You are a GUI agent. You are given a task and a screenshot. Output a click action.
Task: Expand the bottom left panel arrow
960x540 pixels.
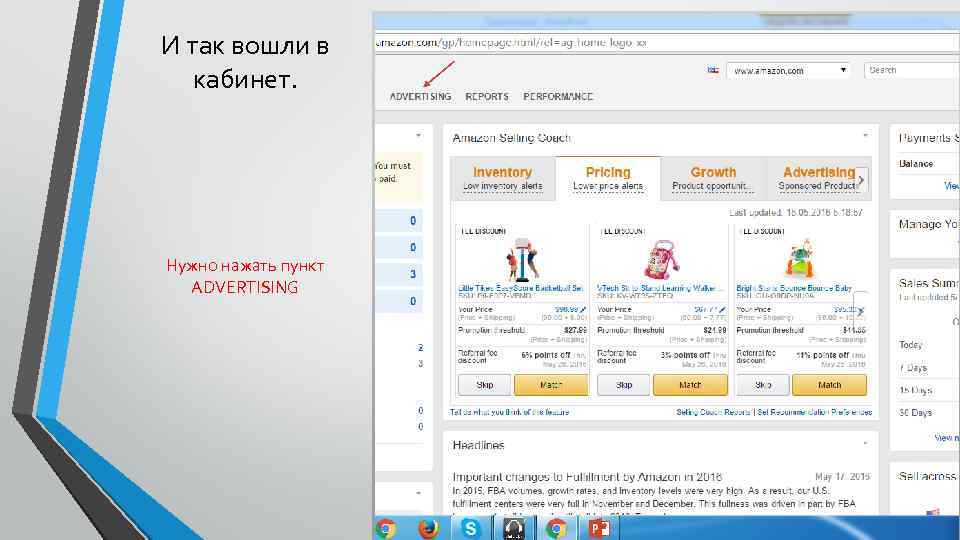[x=418, y=493]
